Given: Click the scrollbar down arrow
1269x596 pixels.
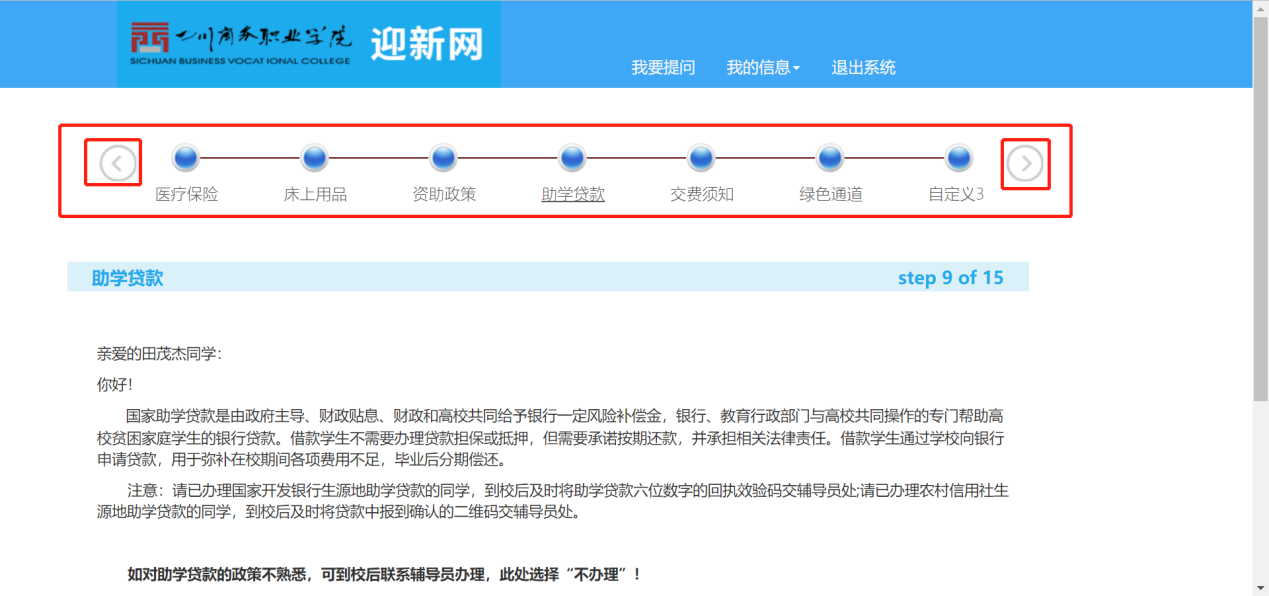Looking at the screenshot, I should [1260, 587].
